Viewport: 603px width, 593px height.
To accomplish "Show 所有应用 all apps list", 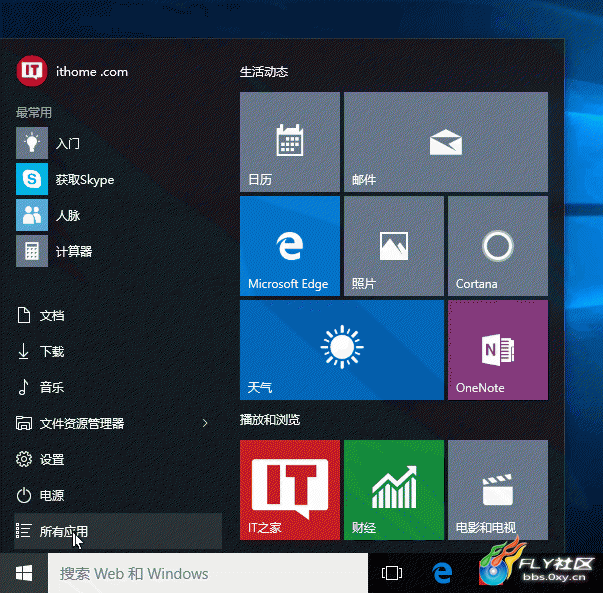I will click(x=118, y=531).
